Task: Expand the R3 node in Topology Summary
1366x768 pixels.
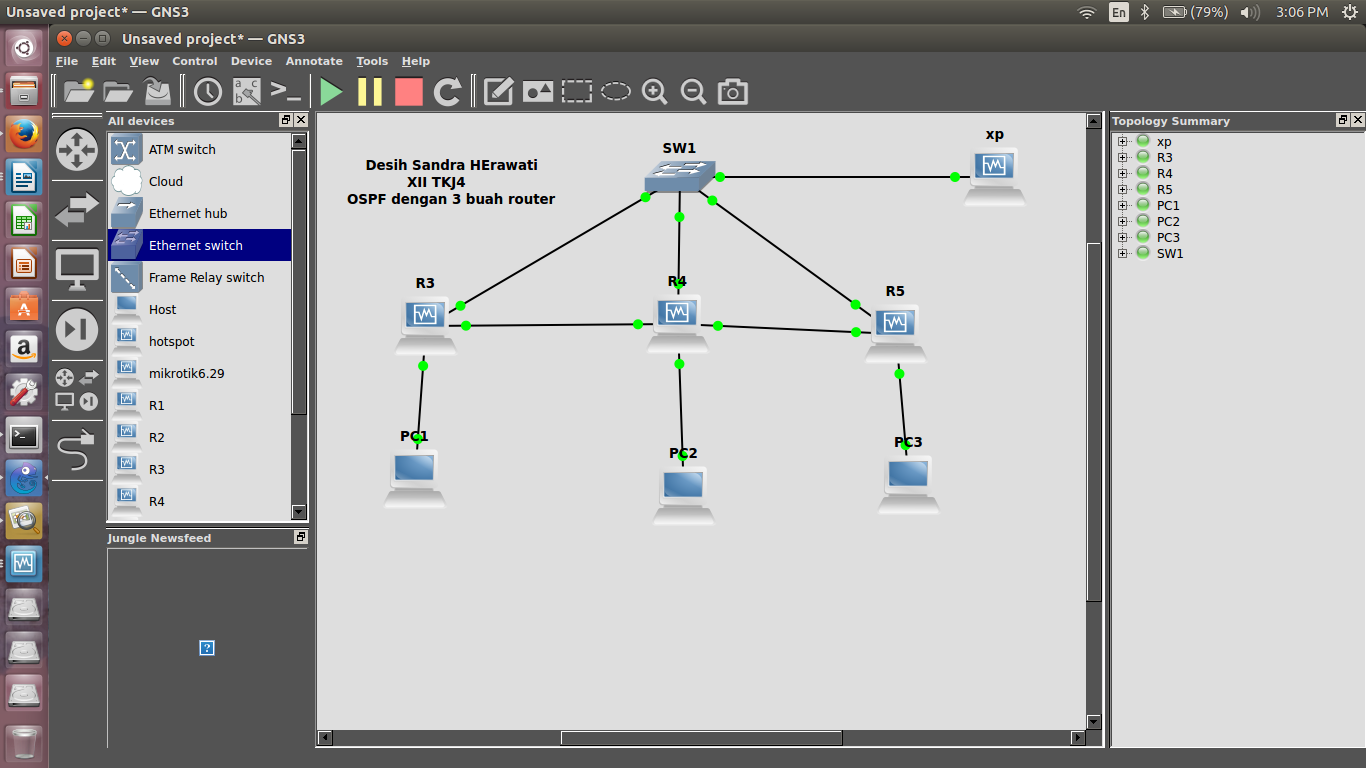Action: pyautogui.click(x=1124, y=157)
